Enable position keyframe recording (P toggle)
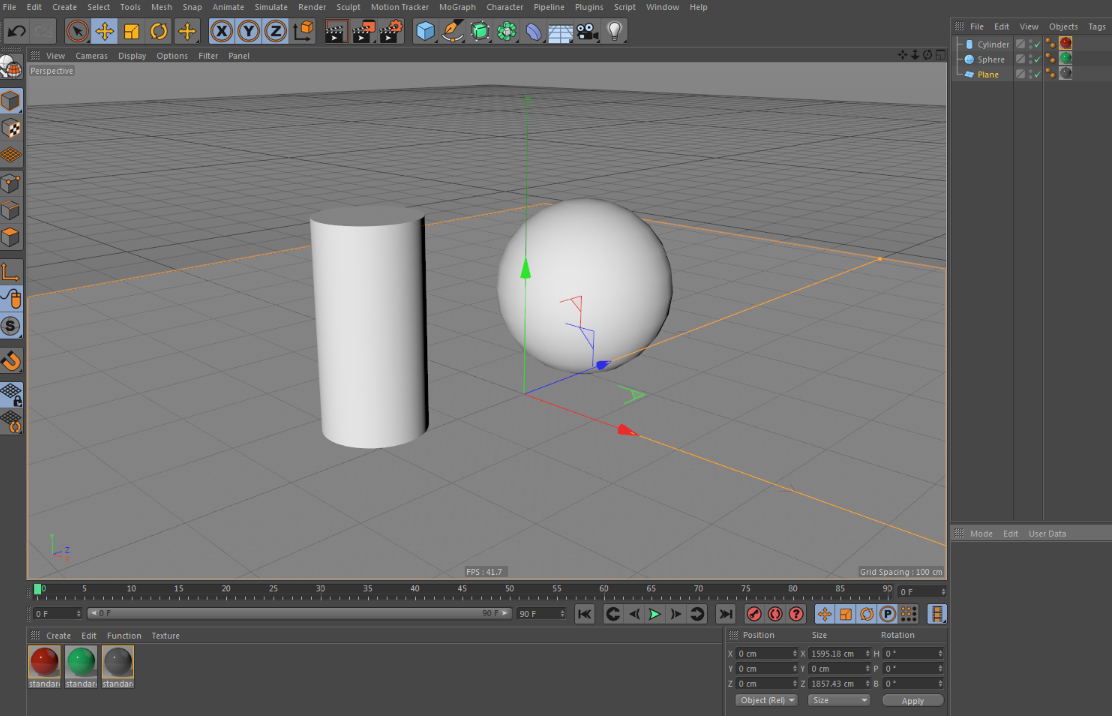The height and width of the screenshot is (716, 1112). click(x=888, y=614)
